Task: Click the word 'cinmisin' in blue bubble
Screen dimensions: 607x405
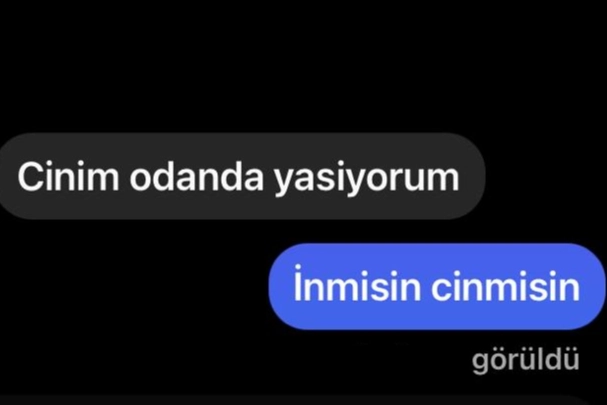Action: pos(505,287)
